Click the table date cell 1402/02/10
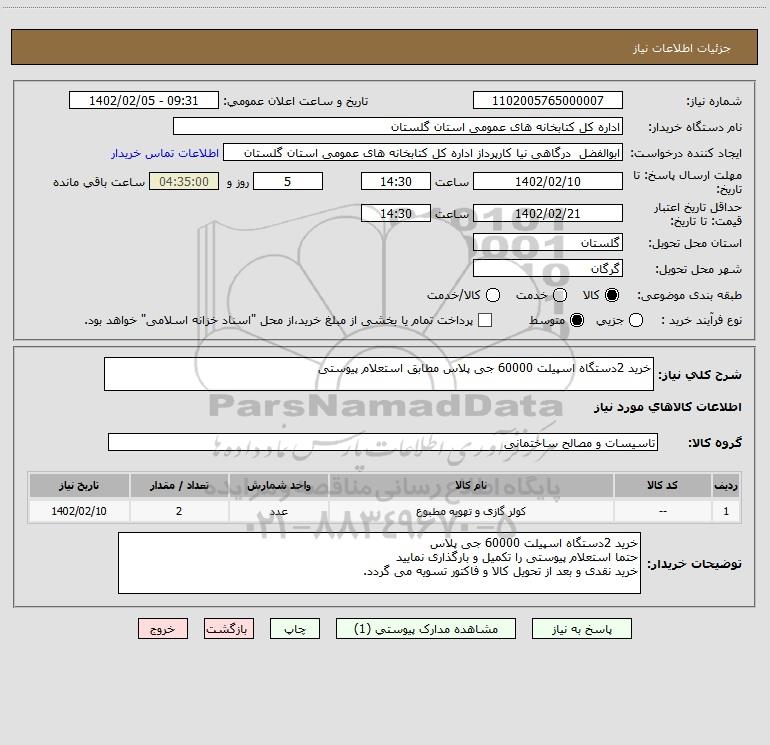Viewport: 770px width, 745px height. pos(79,511)
